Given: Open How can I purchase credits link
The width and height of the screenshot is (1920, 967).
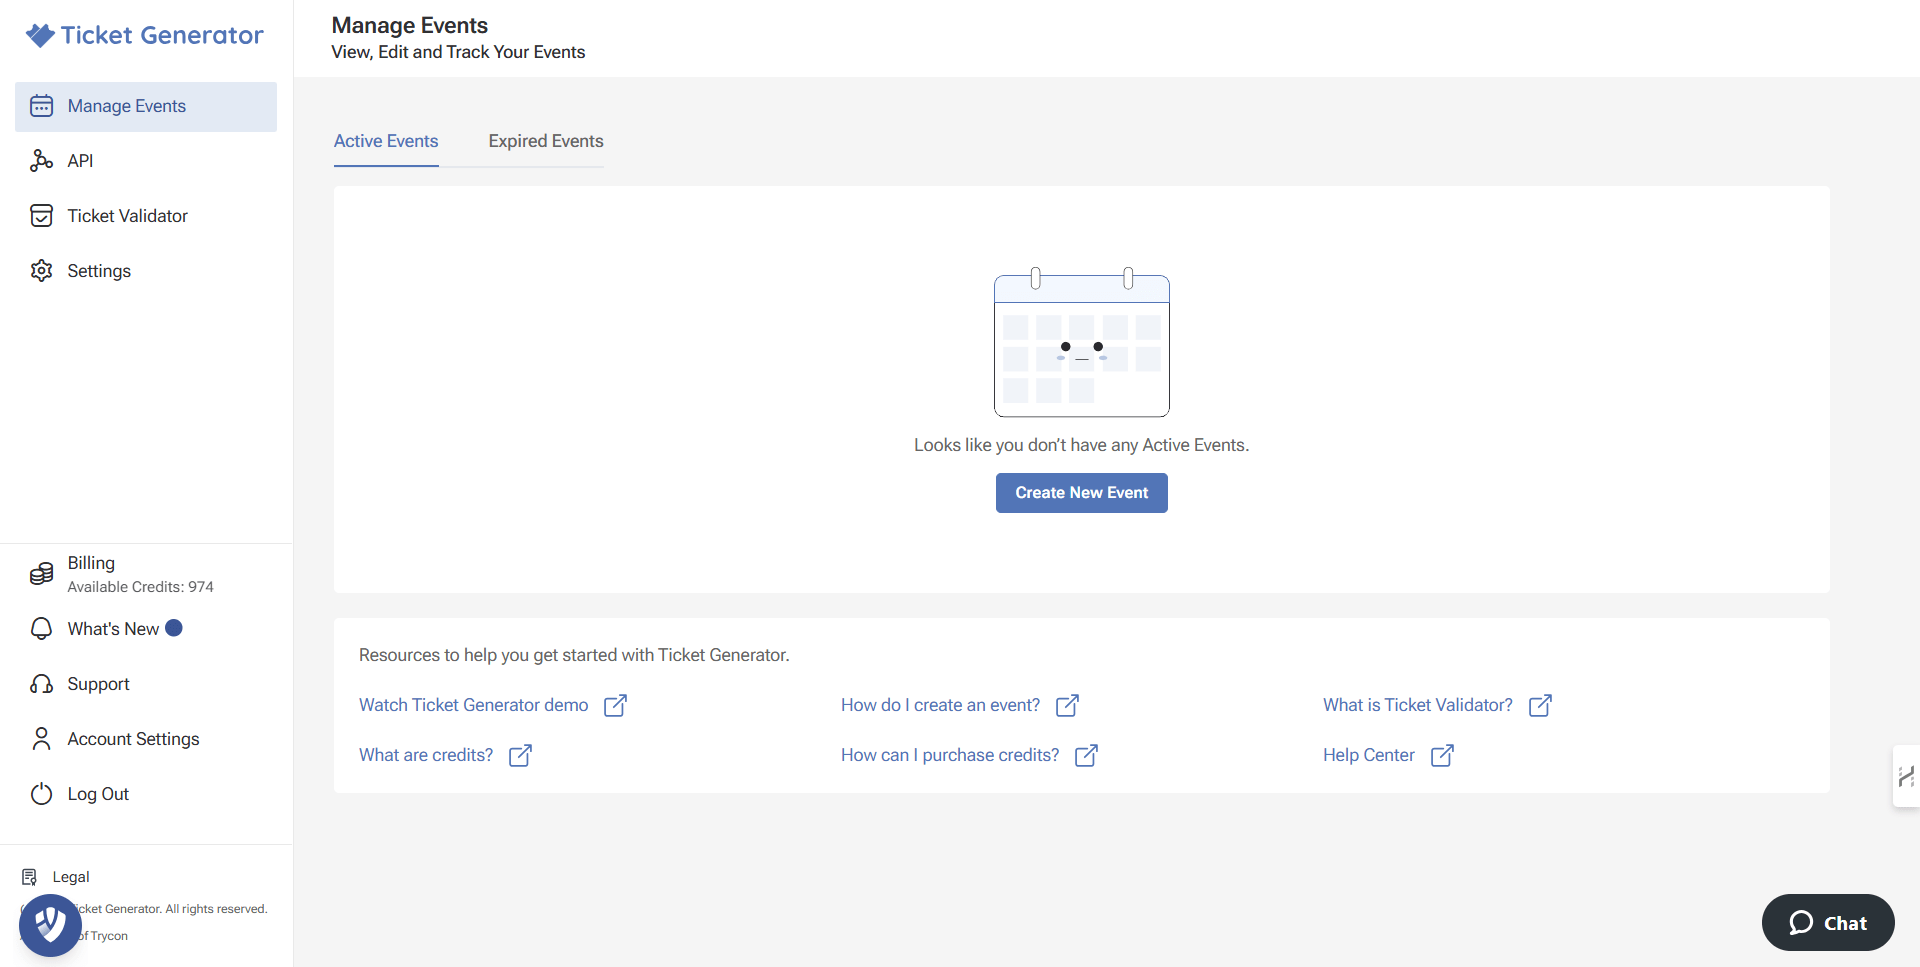Looking at the screenshot, I should (x=950, y=755).
